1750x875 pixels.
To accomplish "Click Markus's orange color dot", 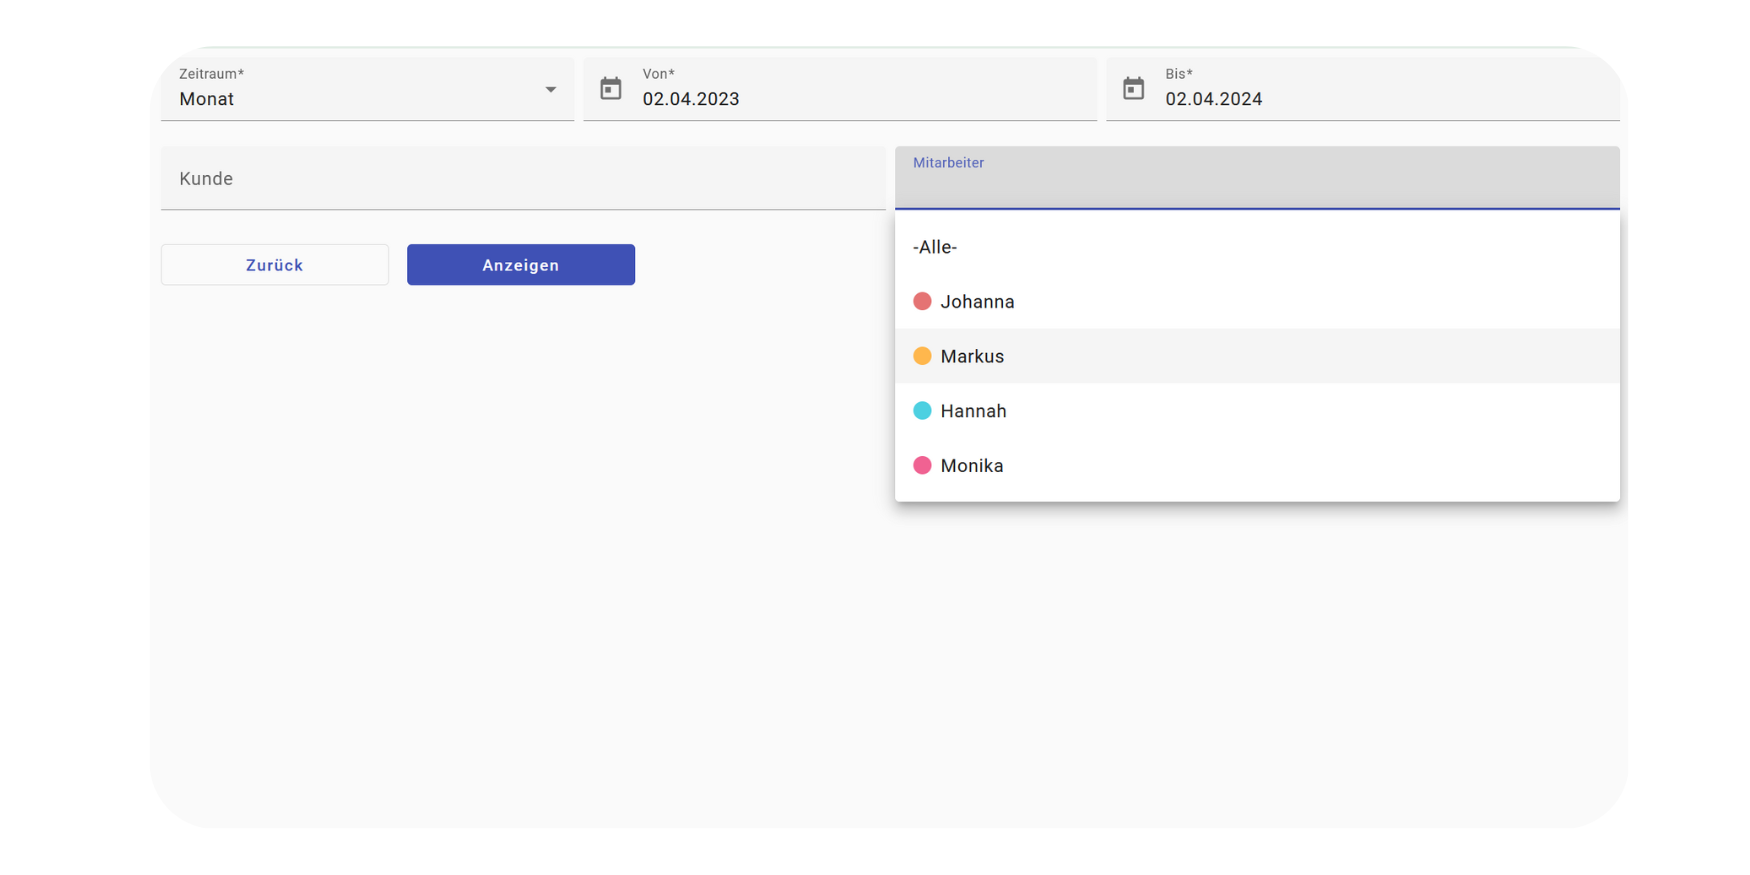I will pyautogui.click(x=922, y=356).
